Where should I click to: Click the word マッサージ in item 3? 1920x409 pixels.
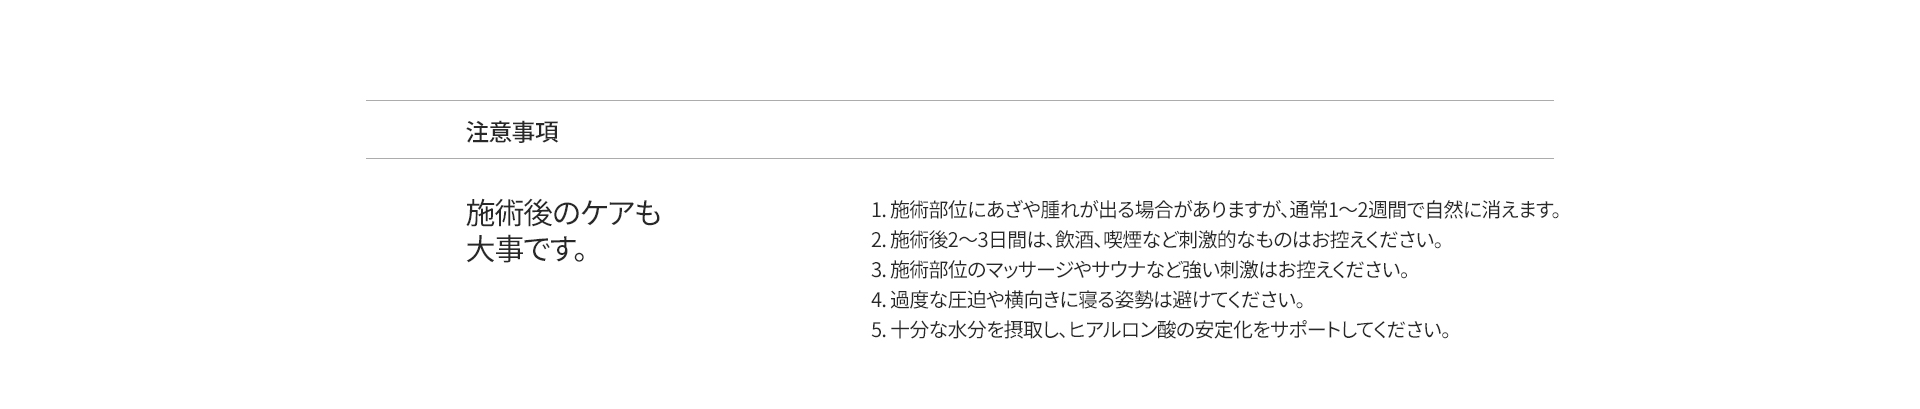coord(1029,270)
